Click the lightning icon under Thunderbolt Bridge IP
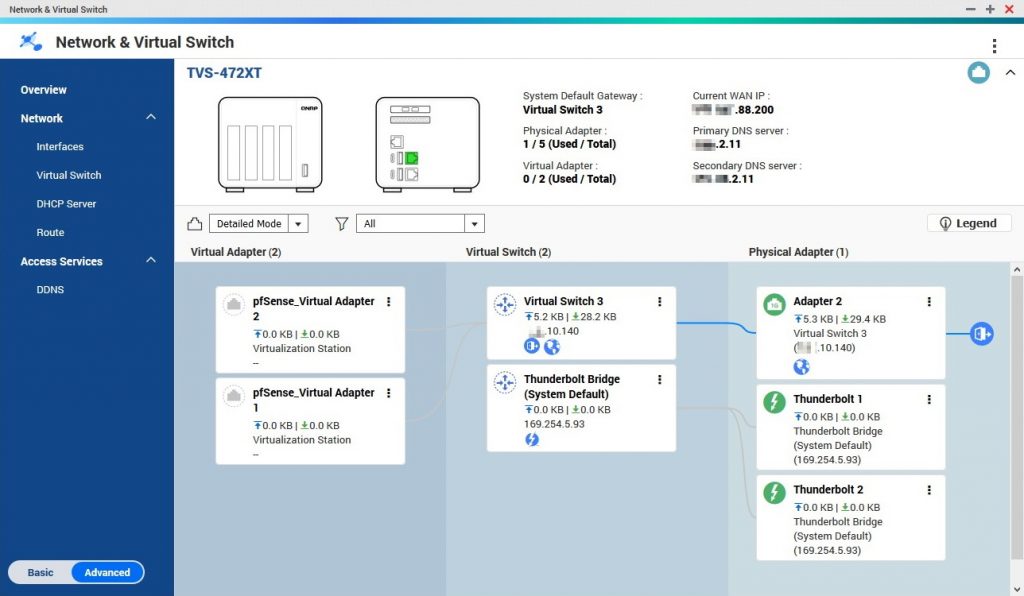1024x596 pixels. [x=532, y=439]
